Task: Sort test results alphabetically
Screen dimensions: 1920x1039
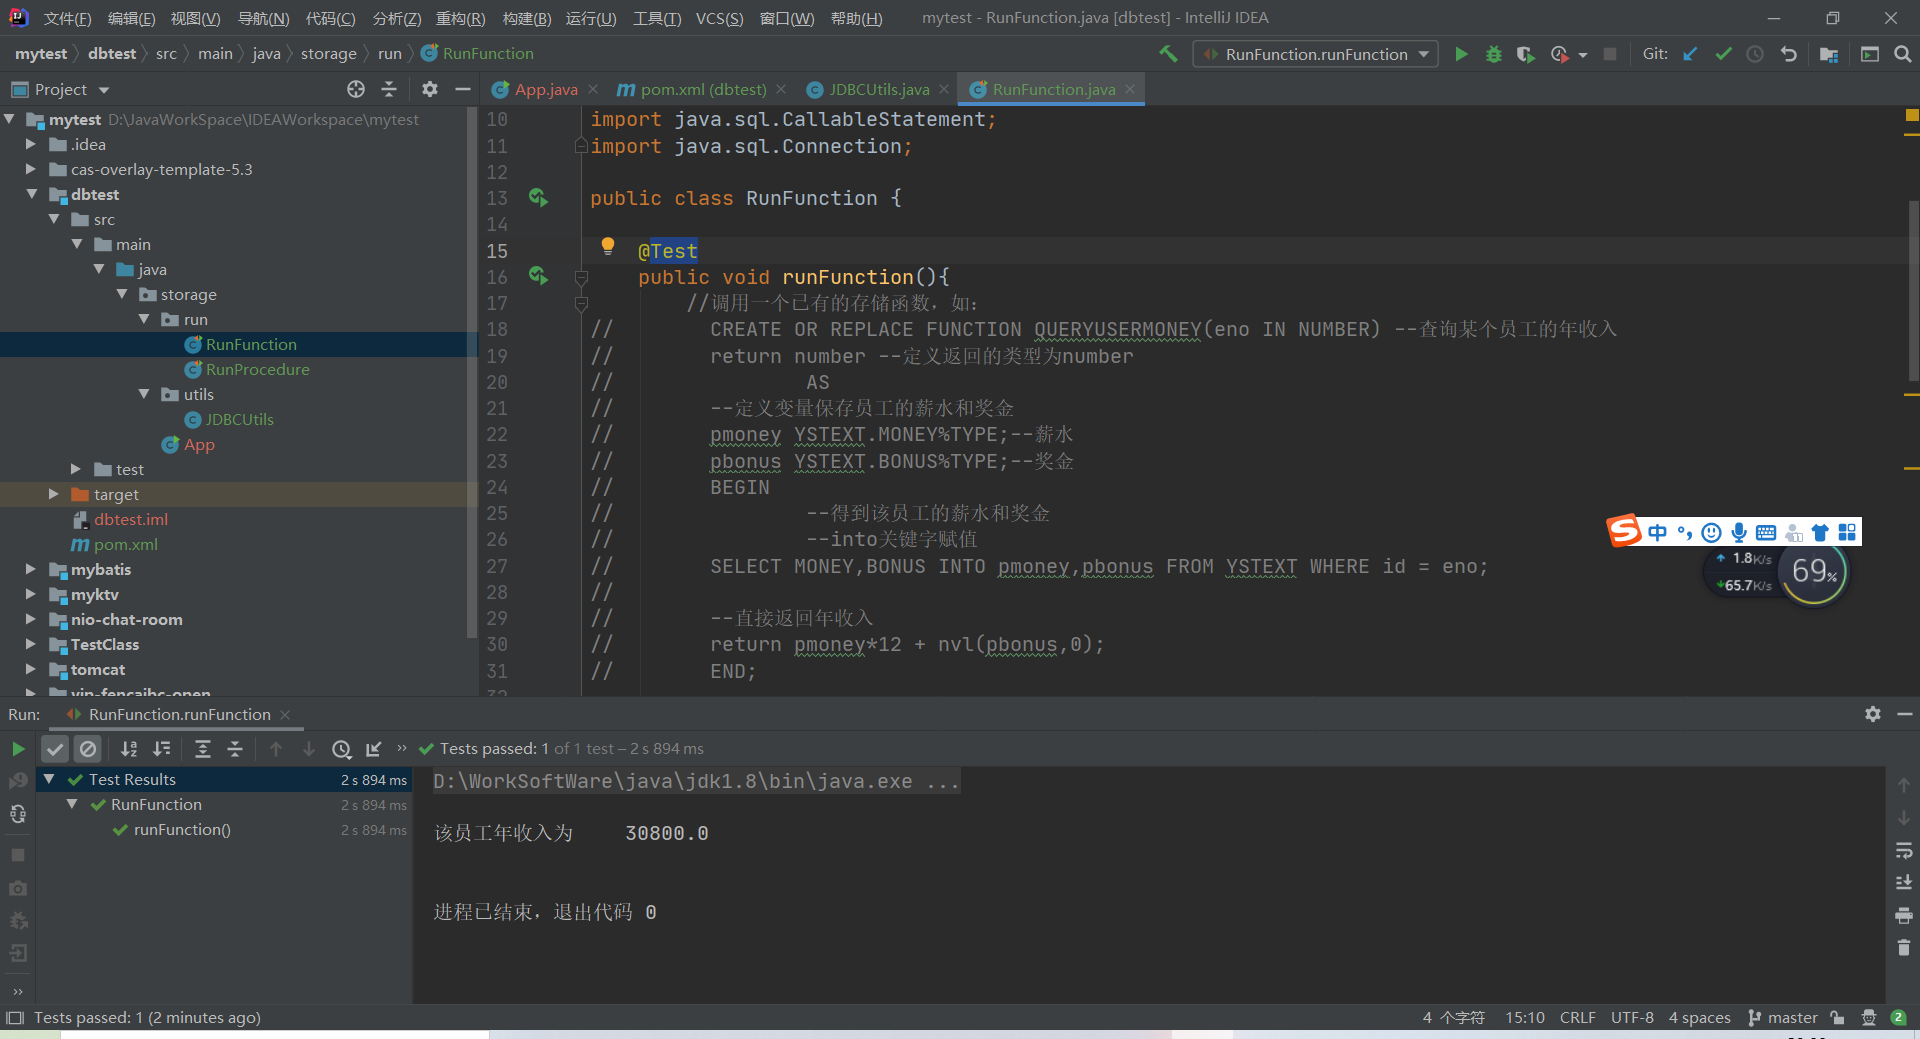Action: coord(129,748)
